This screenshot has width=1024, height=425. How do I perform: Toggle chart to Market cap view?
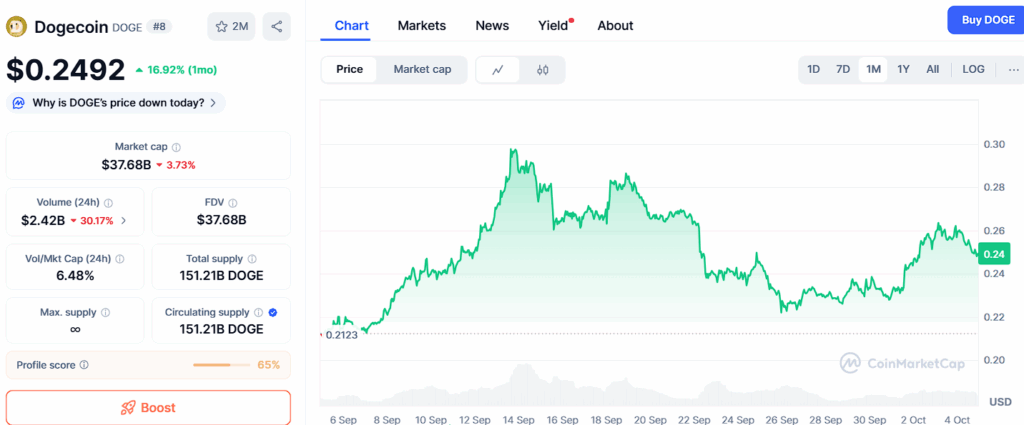click(422, 69)
